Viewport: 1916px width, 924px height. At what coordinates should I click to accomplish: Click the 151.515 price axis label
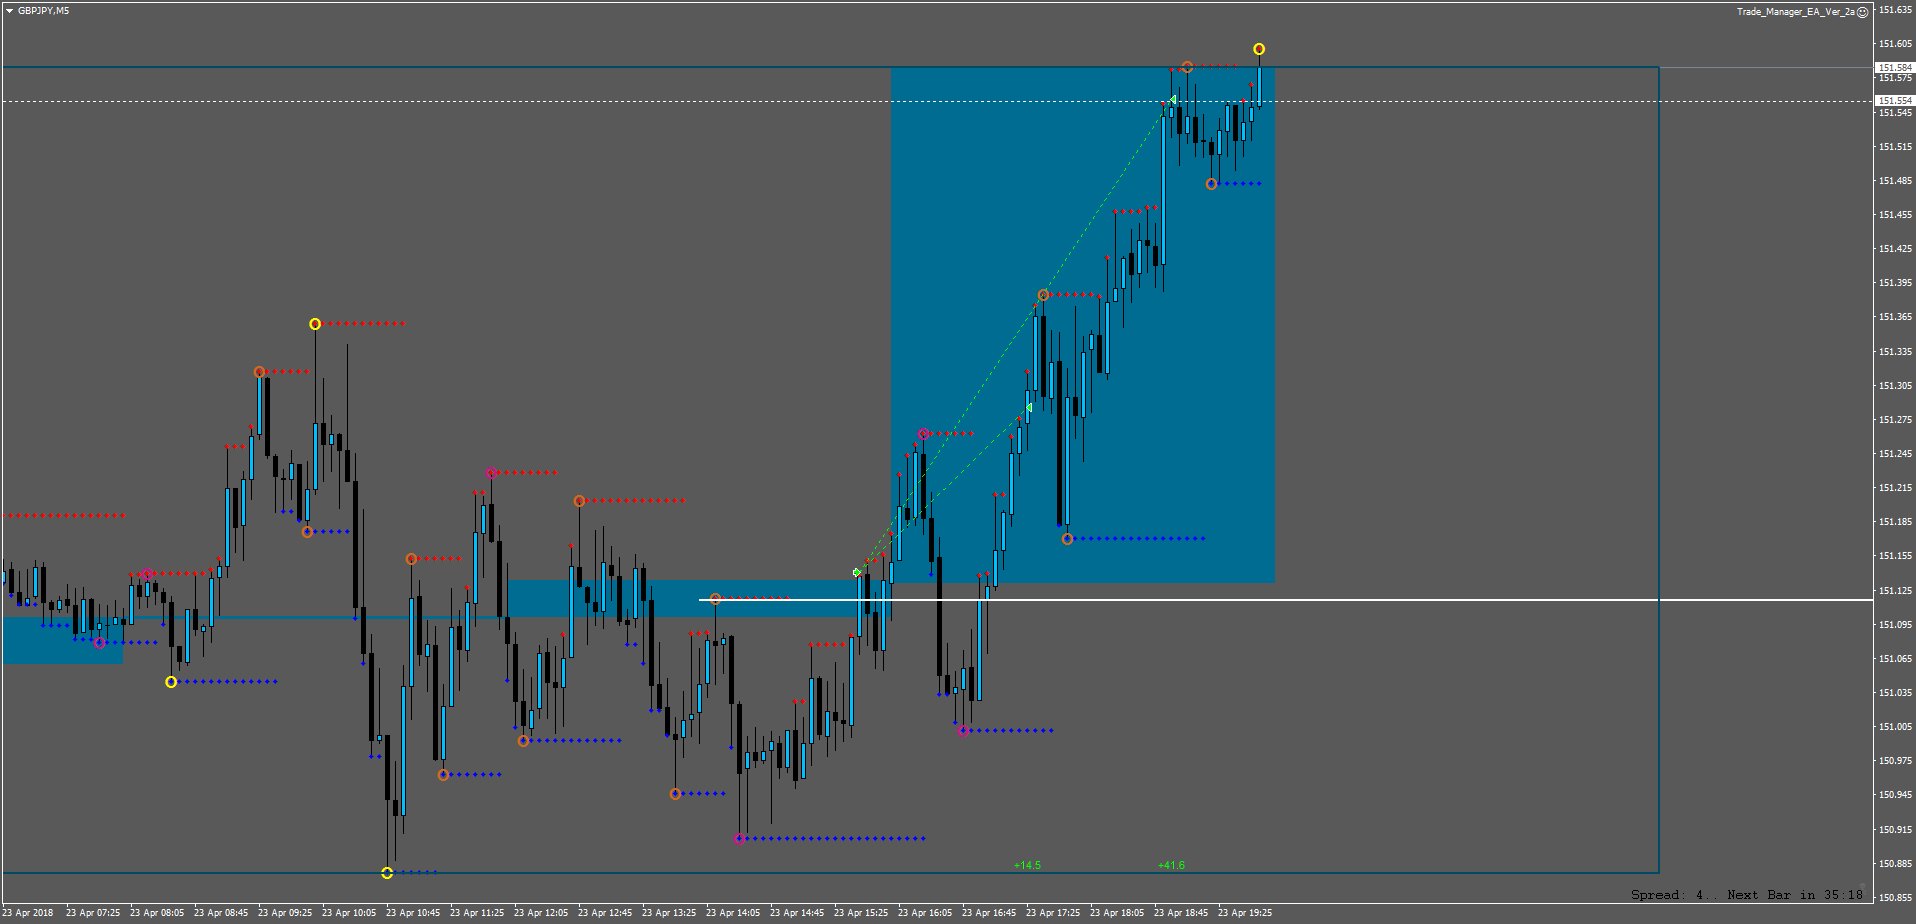pos(1896,147)
